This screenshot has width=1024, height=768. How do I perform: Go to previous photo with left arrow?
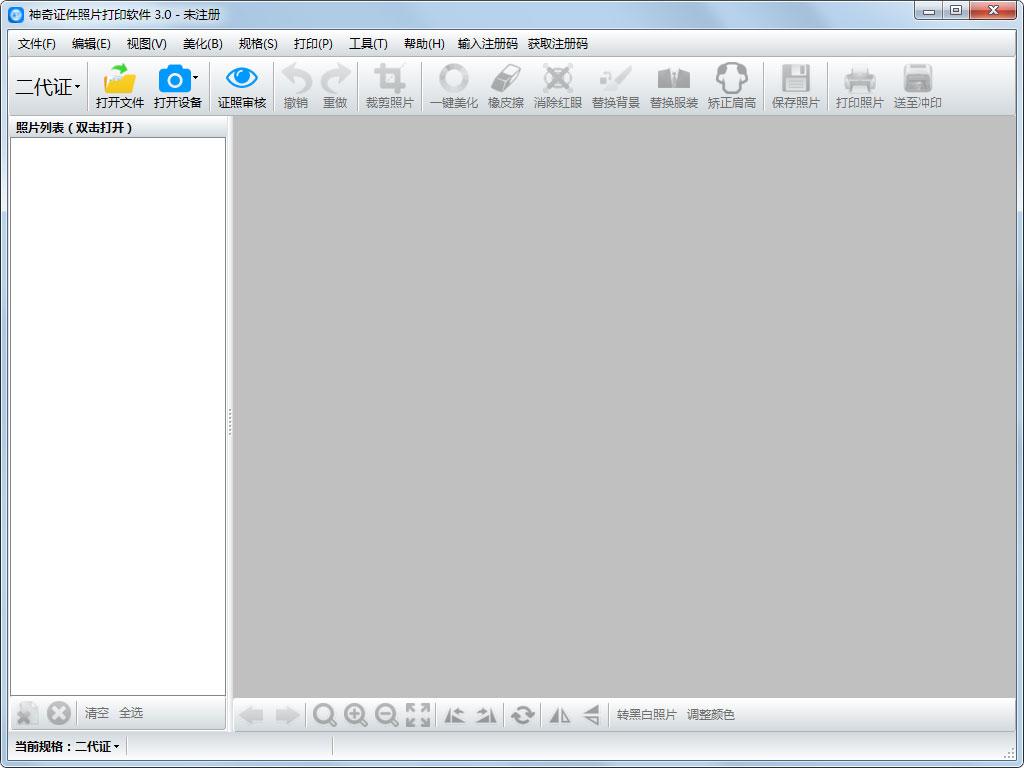coord(251,715)
